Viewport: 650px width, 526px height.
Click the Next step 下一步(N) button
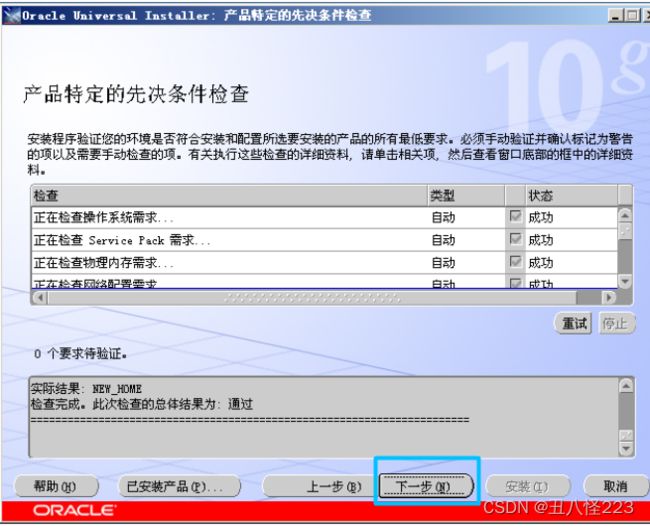(426, 486)
